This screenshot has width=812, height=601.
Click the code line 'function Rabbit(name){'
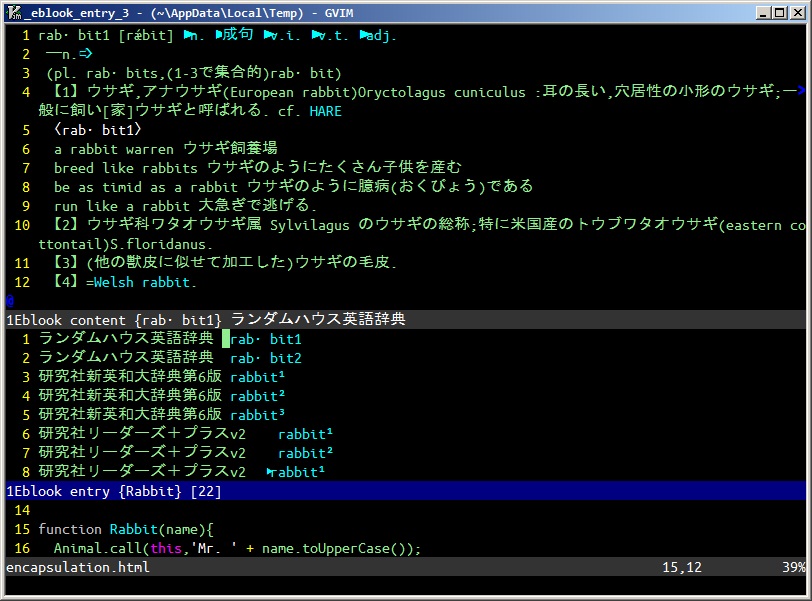pos(125,529)
